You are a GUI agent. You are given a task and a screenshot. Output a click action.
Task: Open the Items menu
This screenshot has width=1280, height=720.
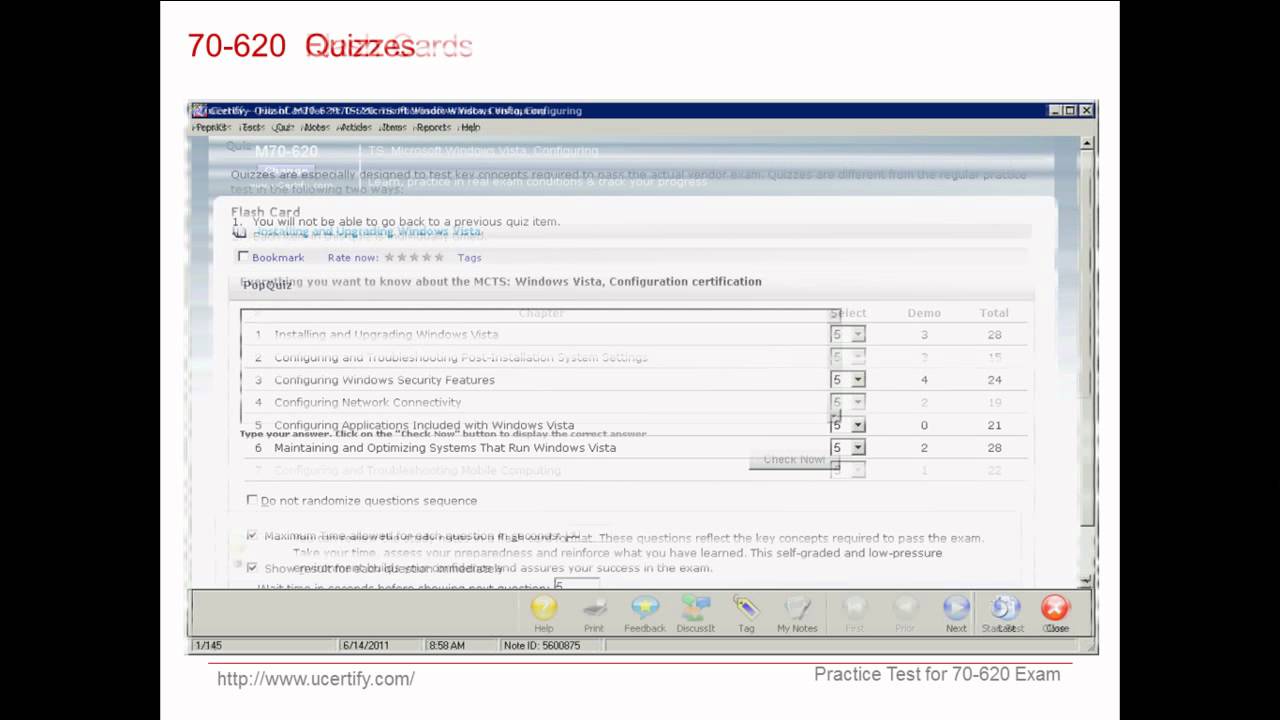pyautogui.click(x=393, y=128)
